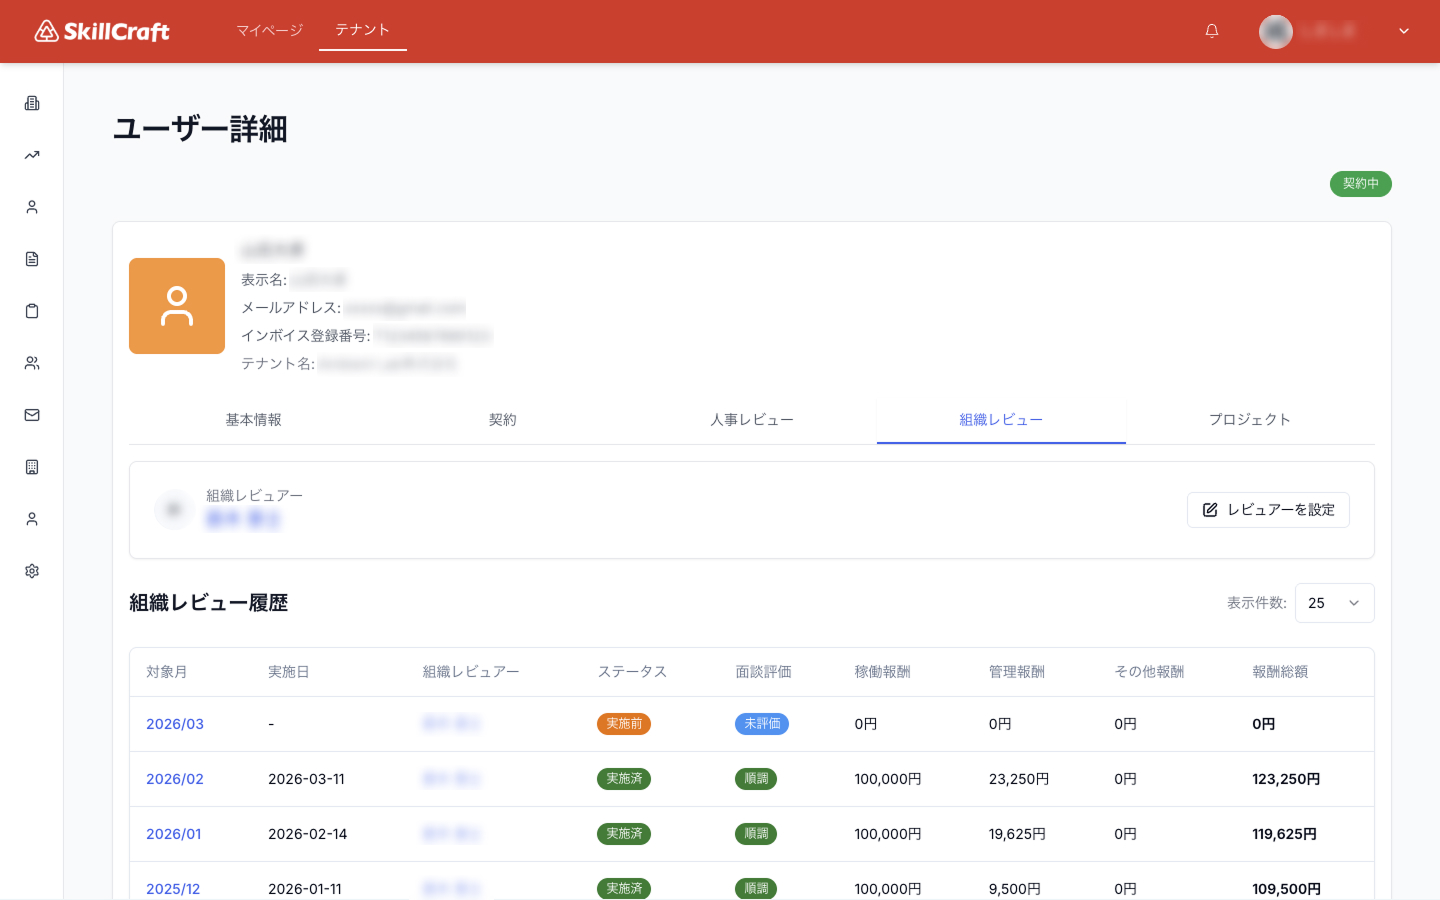Open the notification bell icon
The image size is (1440, 900).
(x=1211, y=31)
